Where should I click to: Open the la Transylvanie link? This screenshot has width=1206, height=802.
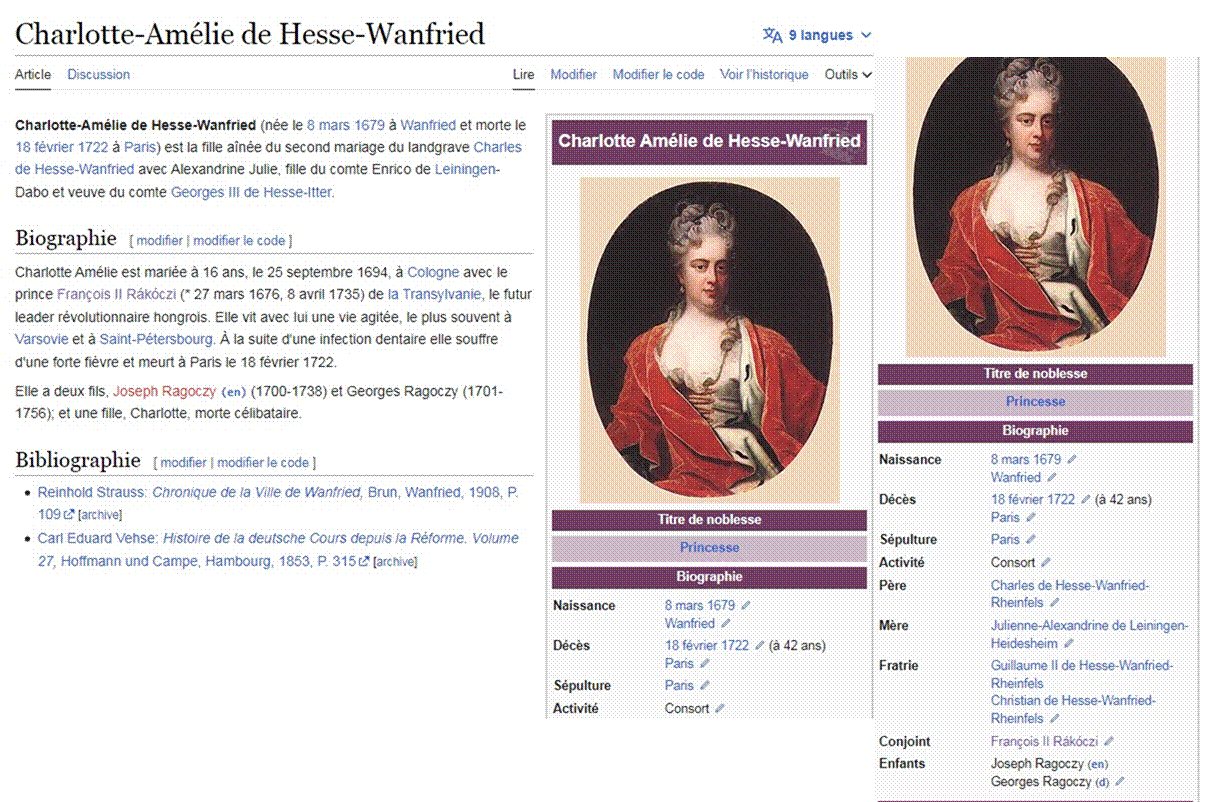435,294
